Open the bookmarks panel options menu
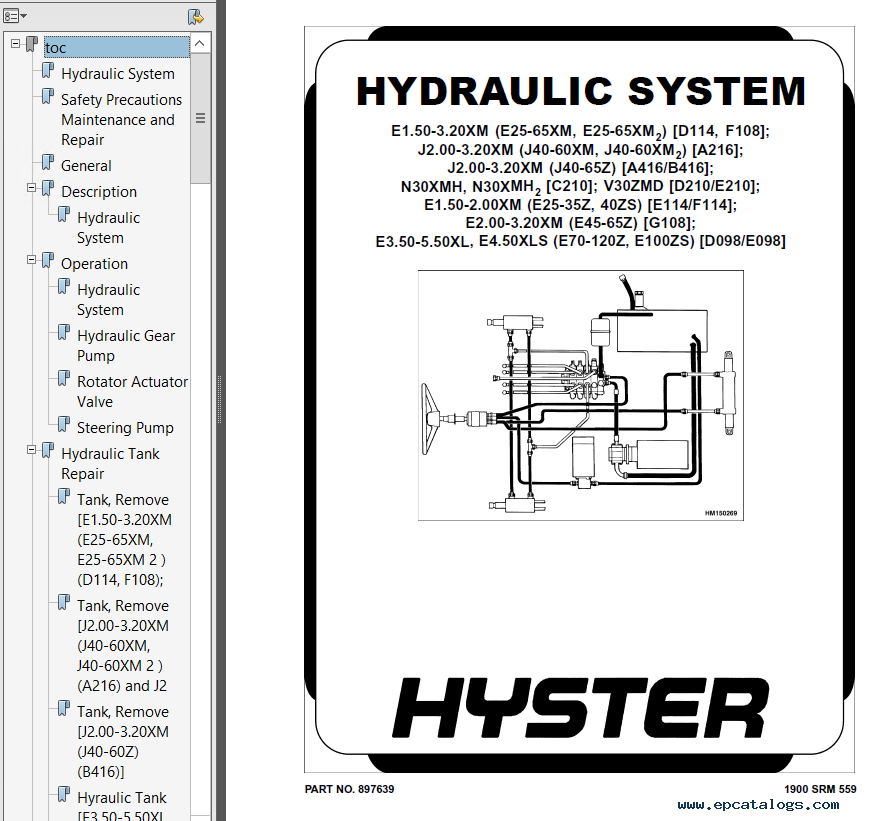Screen dimensions: 890x821 15,16
